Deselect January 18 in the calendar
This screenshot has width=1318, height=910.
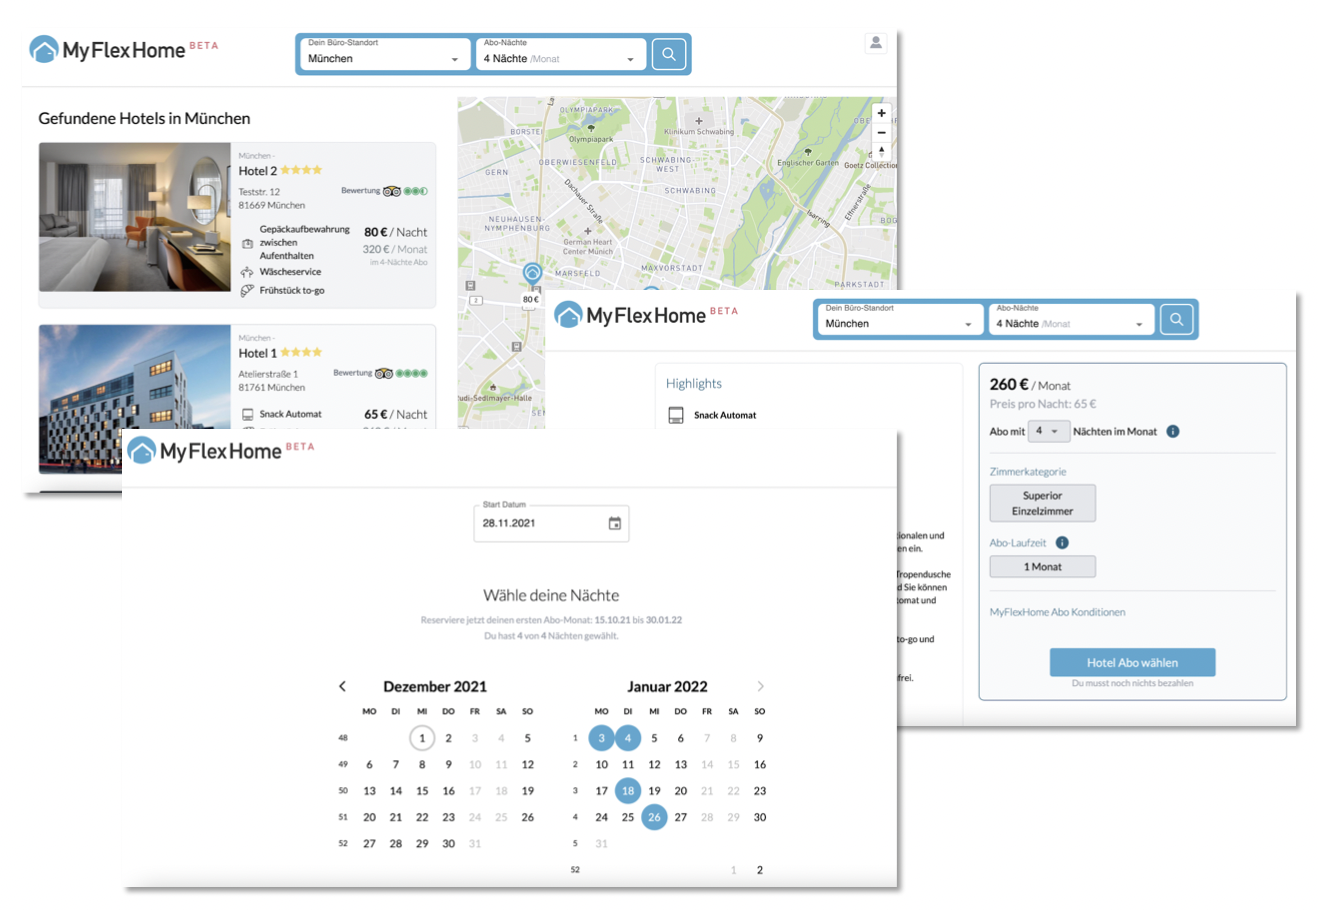point(628,790)
